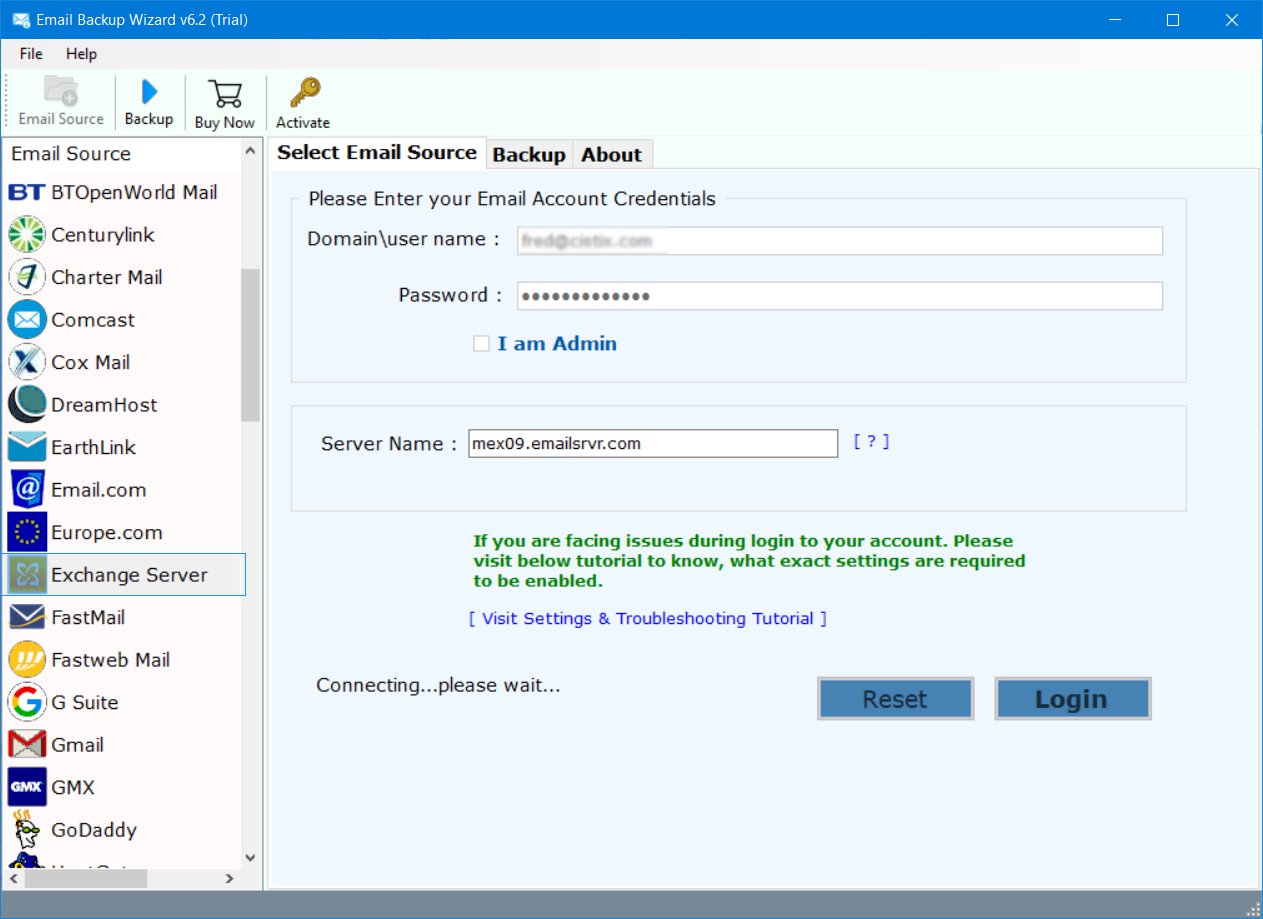Screen dimensions: 1263x919
Task: Open Visit Settings & Troubleshooting Tutorial link
Action: click(648, 619)
